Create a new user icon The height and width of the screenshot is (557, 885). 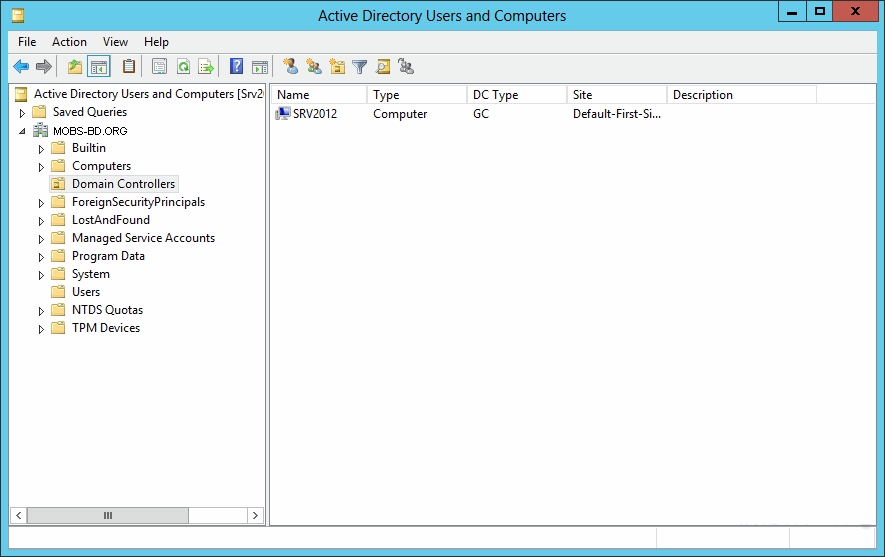(x=291, y=66)
